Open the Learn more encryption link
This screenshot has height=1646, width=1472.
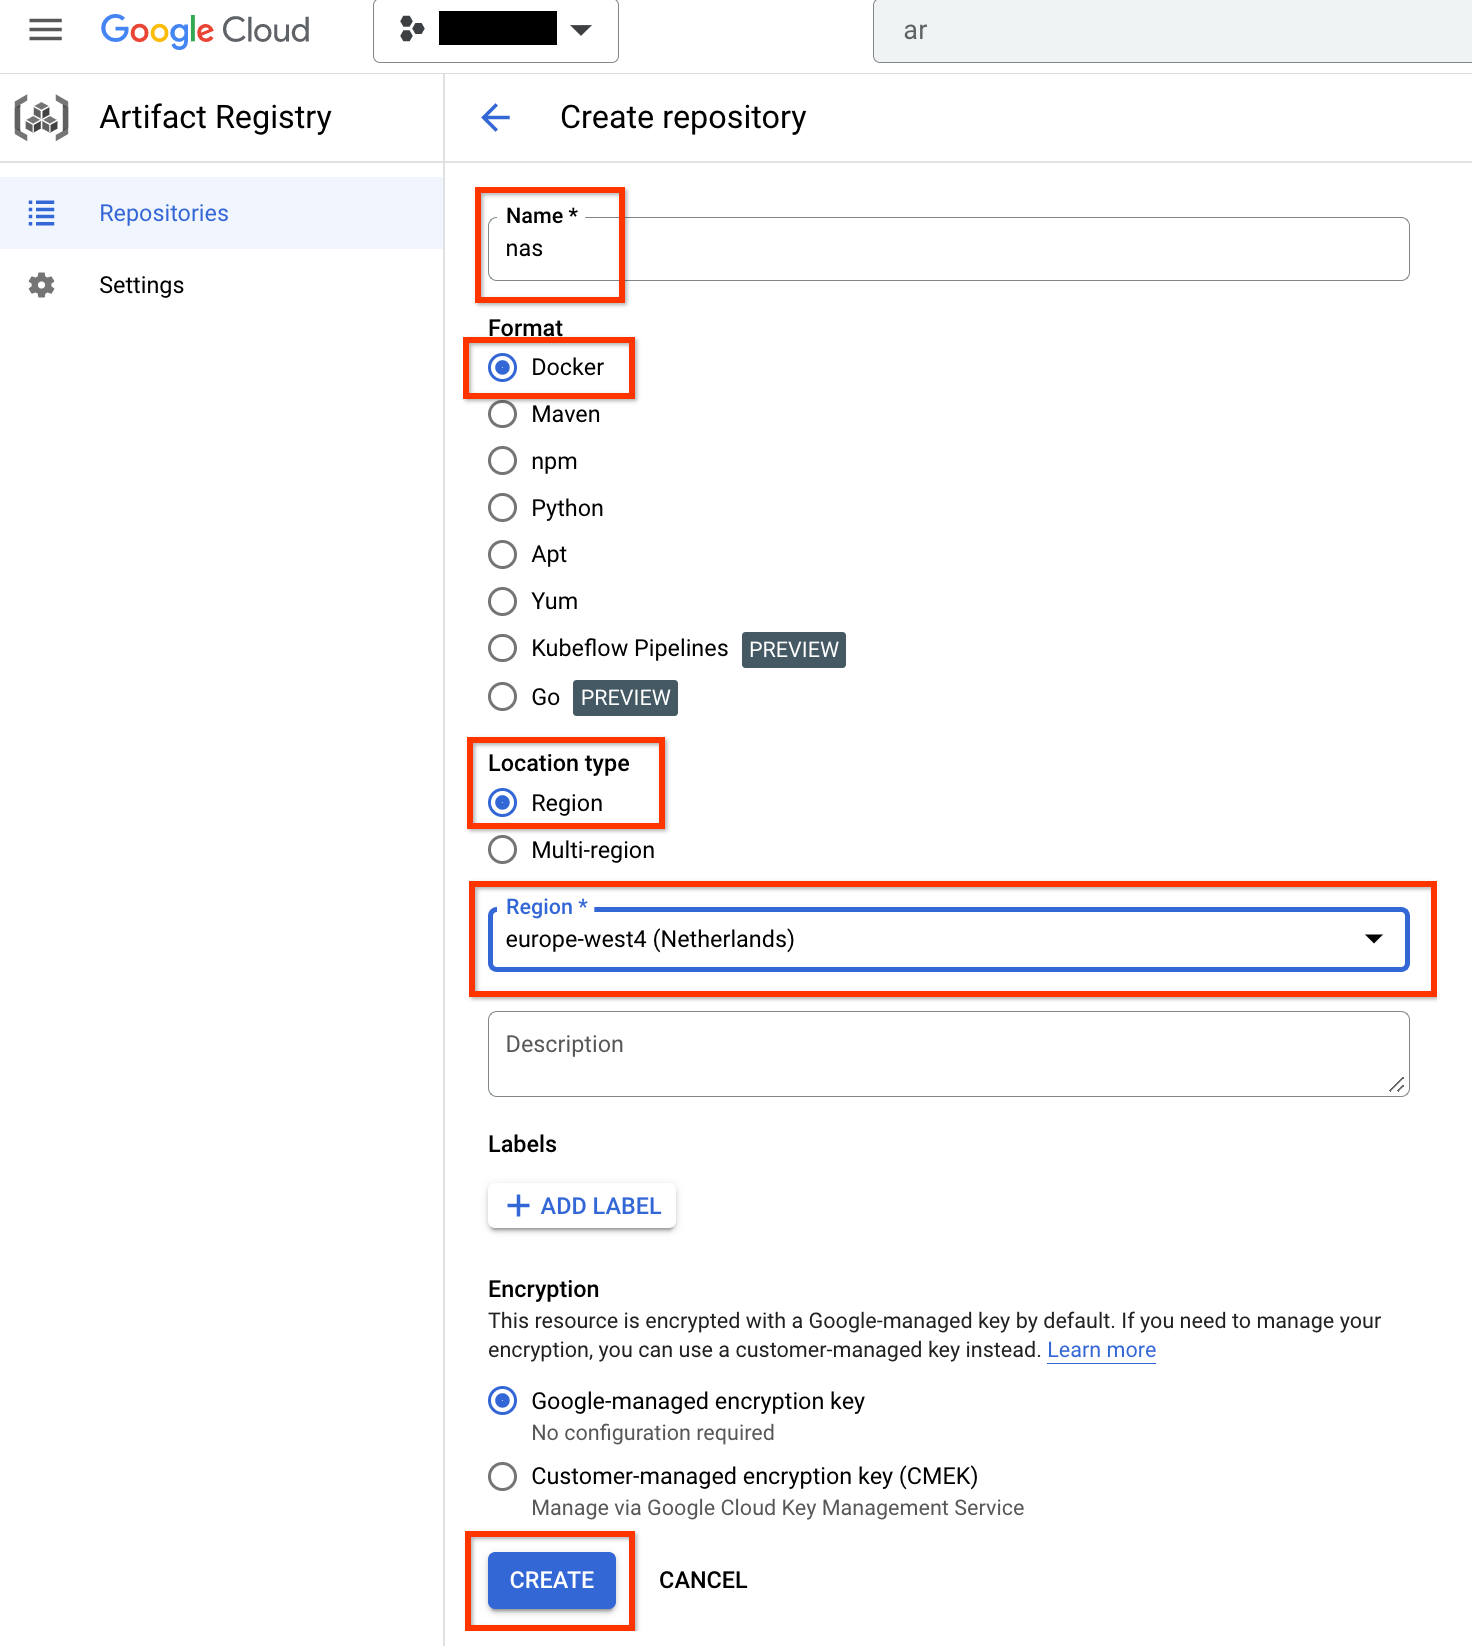(1101, 1349)
